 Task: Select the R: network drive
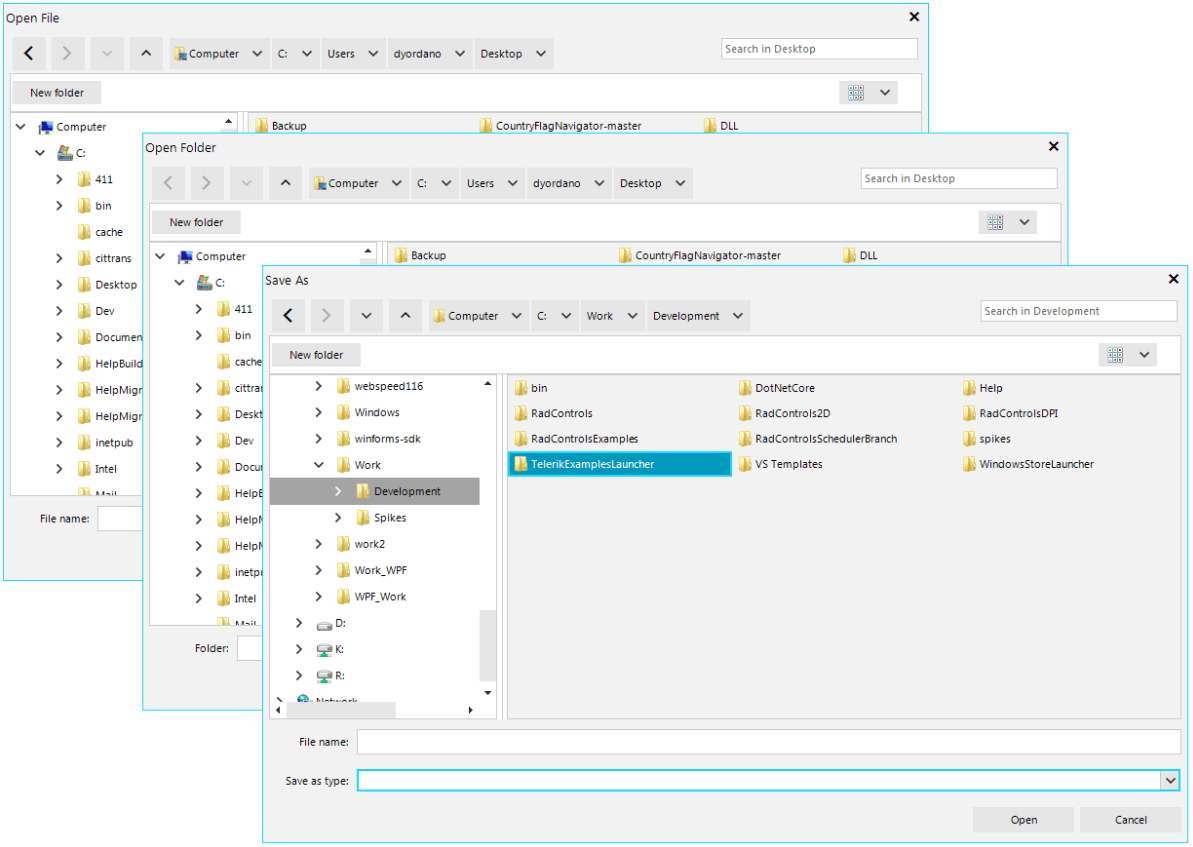[x=339, y=676]
